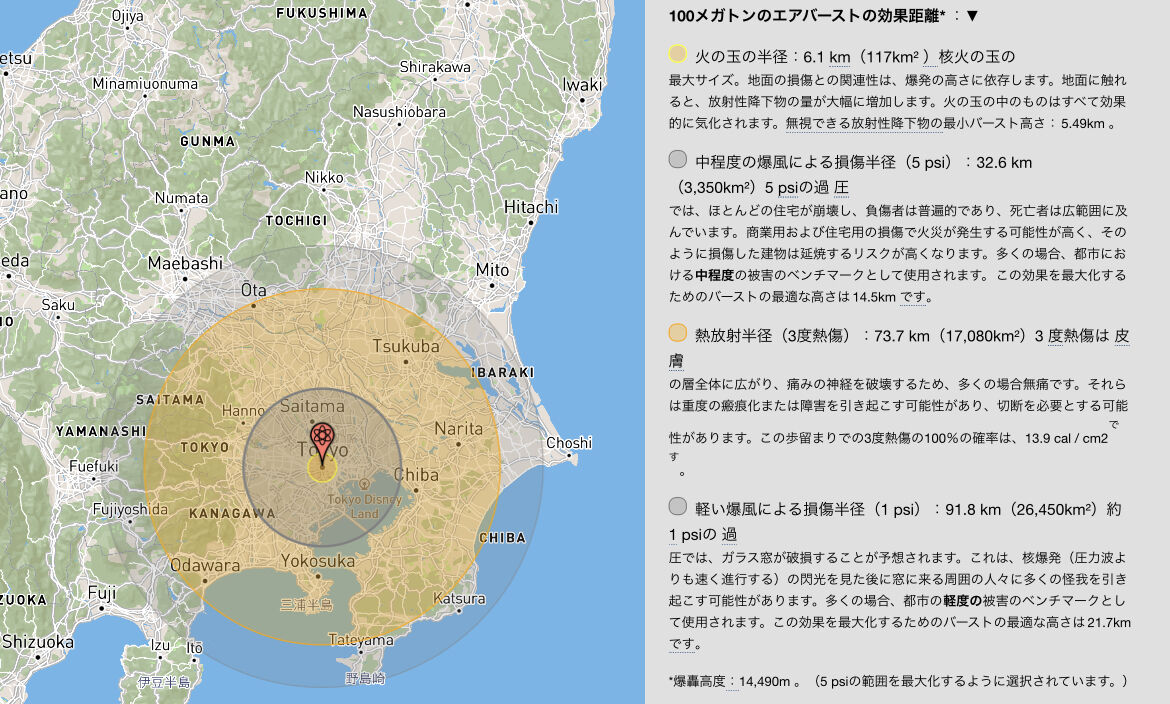Screen dimensions: 1170x704
Task: Select the gray 1 psi light blast legend circle
Action: pyautogui.click(x=678, y=506)
